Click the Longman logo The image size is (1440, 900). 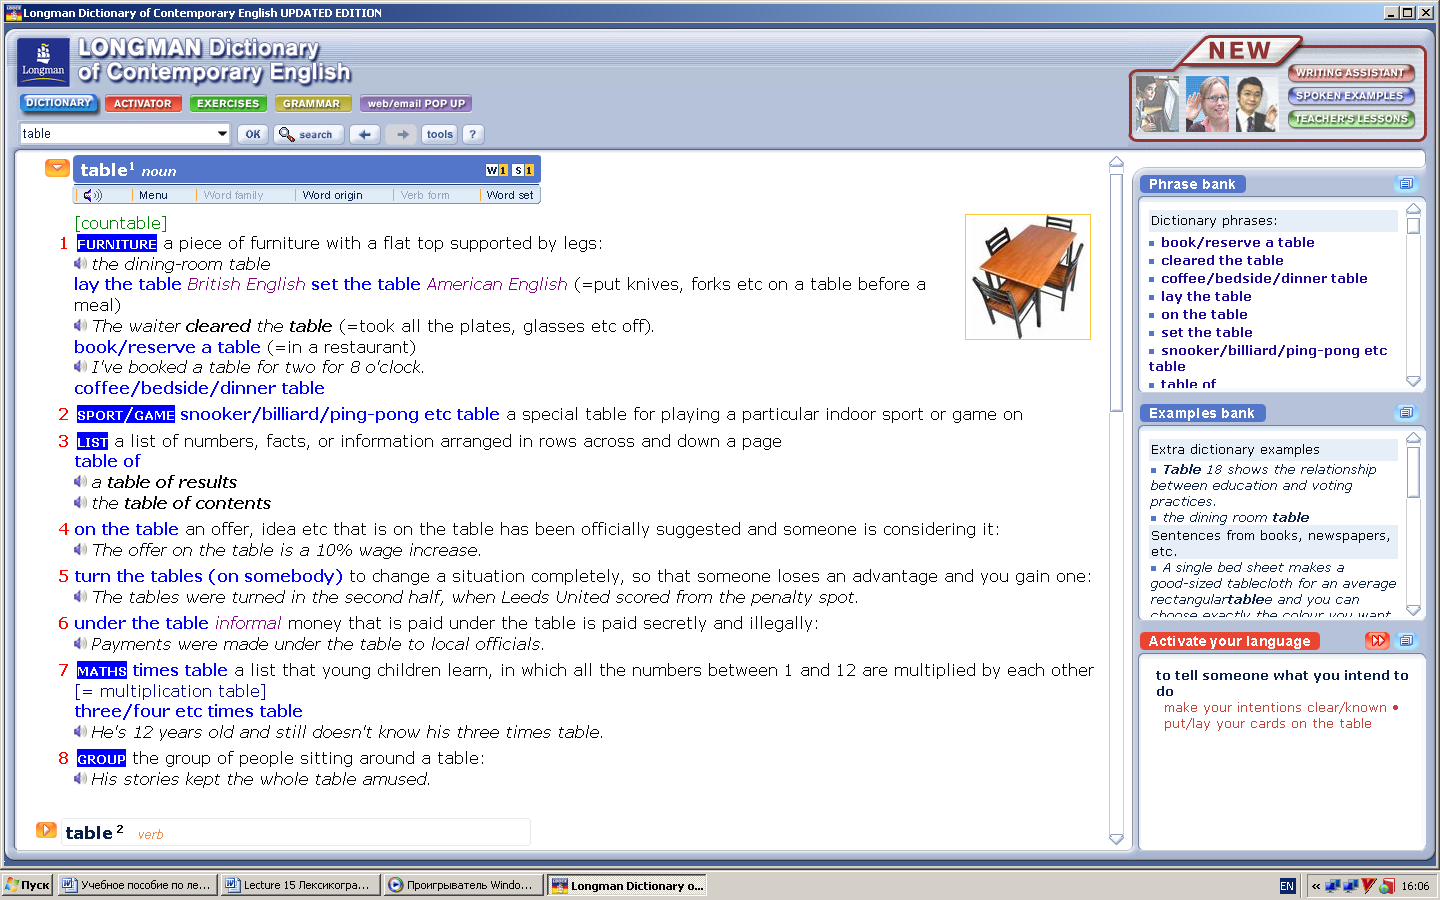[x=43, y=62]
